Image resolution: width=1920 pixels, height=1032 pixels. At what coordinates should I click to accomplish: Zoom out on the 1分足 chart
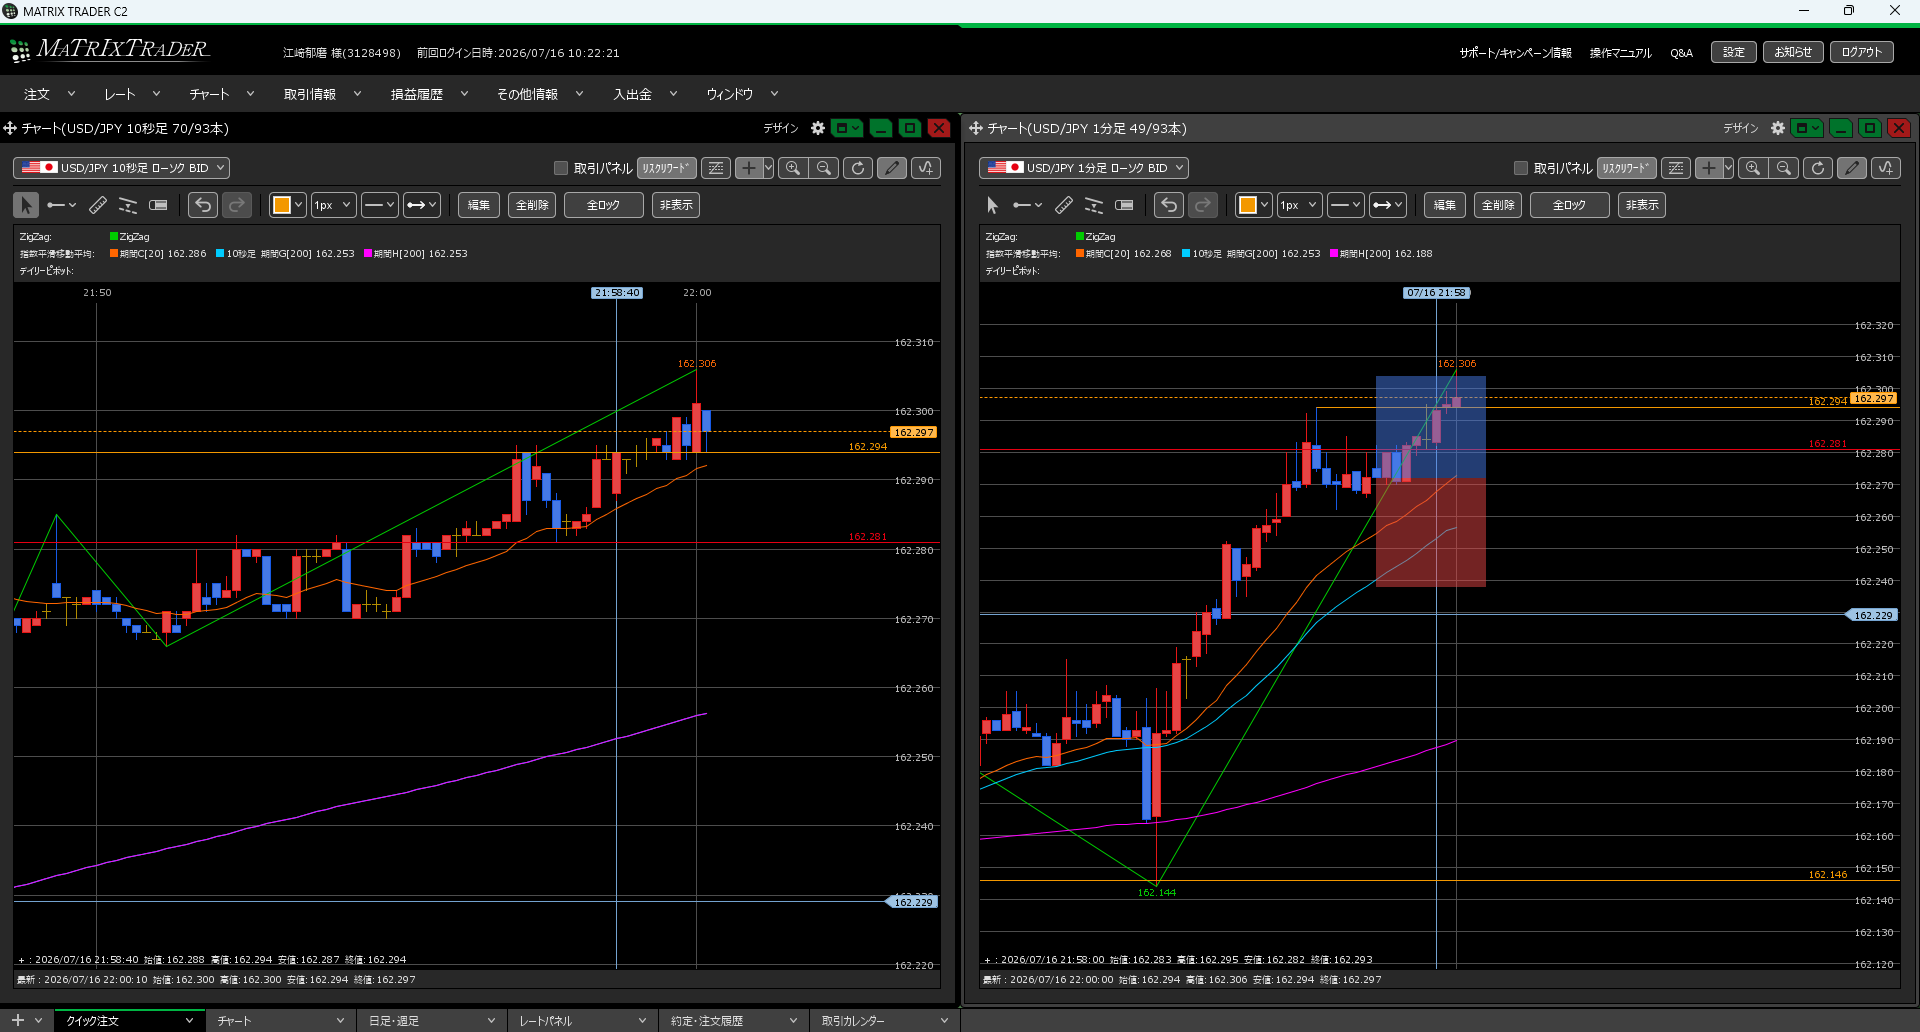(x=1784, y=168)
